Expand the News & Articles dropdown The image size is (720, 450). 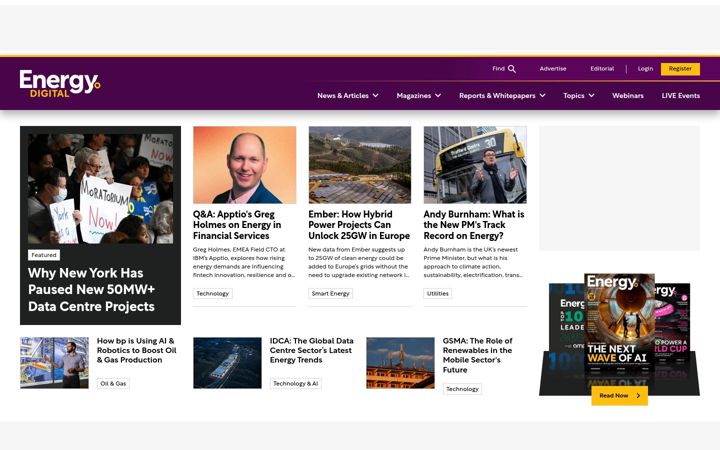pyautogui.click(x=348, y=96)
